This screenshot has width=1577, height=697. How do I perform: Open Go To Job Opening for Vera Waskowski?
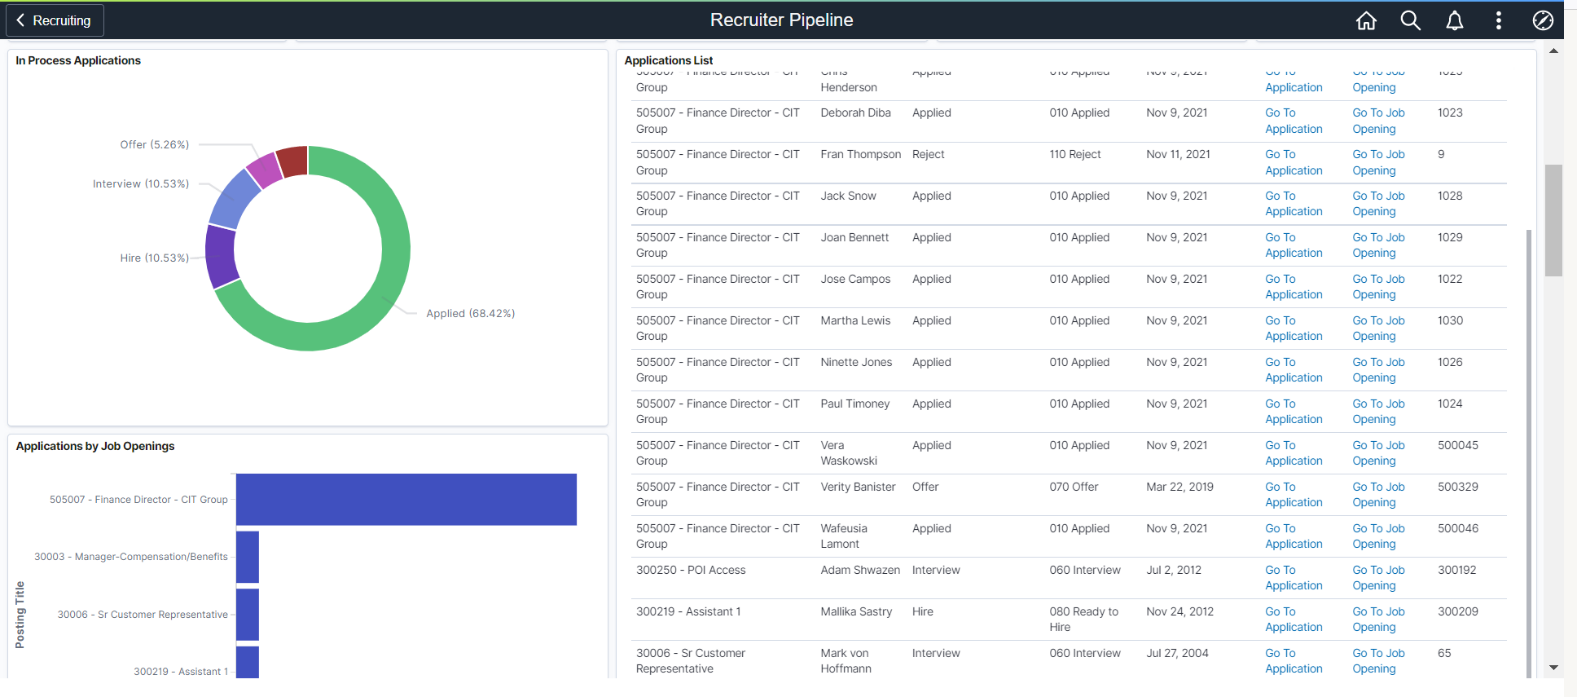coord(1379,453)
